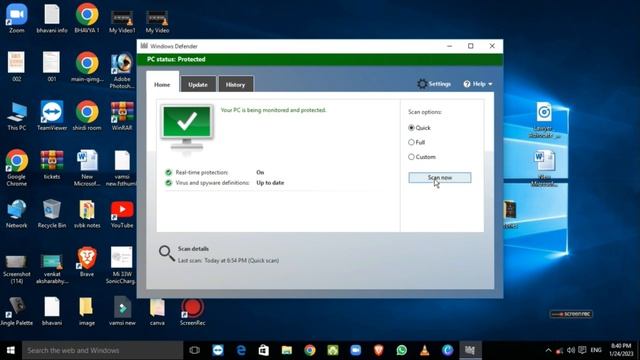
Task: Click the Search the web and Windows box
Action: [102, 350]
